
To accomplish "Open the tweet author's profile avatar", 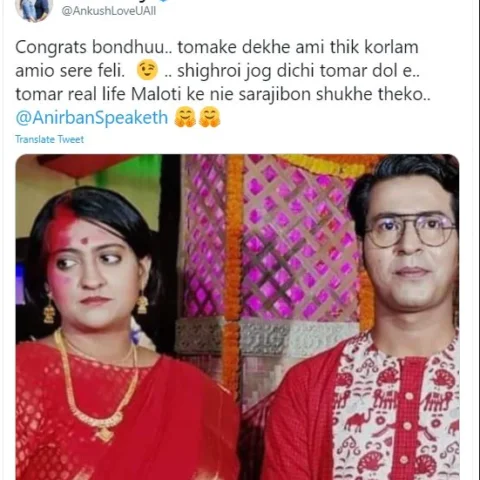I will [x=34, y=8].
